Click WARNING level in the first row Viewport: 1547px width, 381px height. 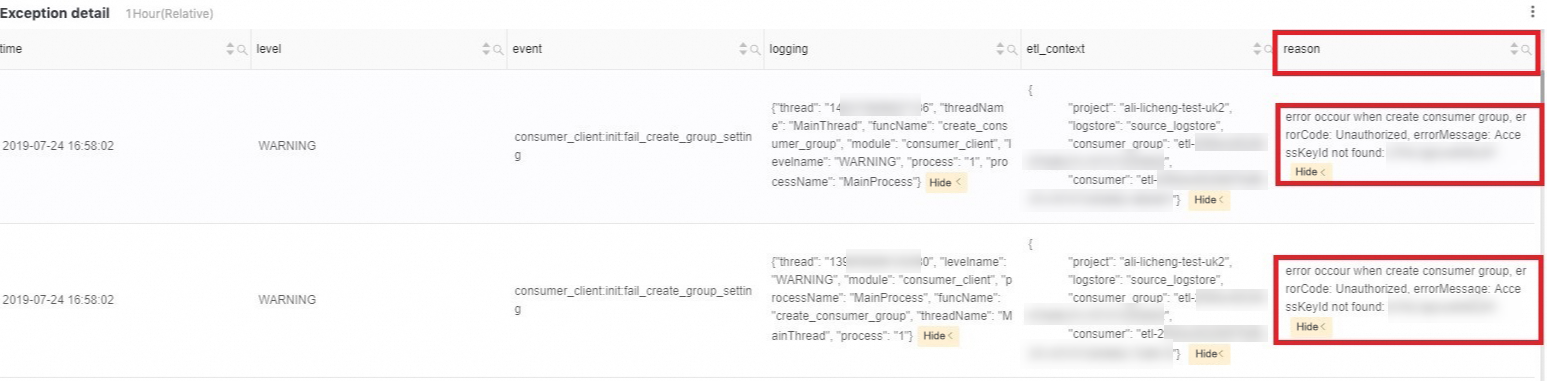(287, 146)
